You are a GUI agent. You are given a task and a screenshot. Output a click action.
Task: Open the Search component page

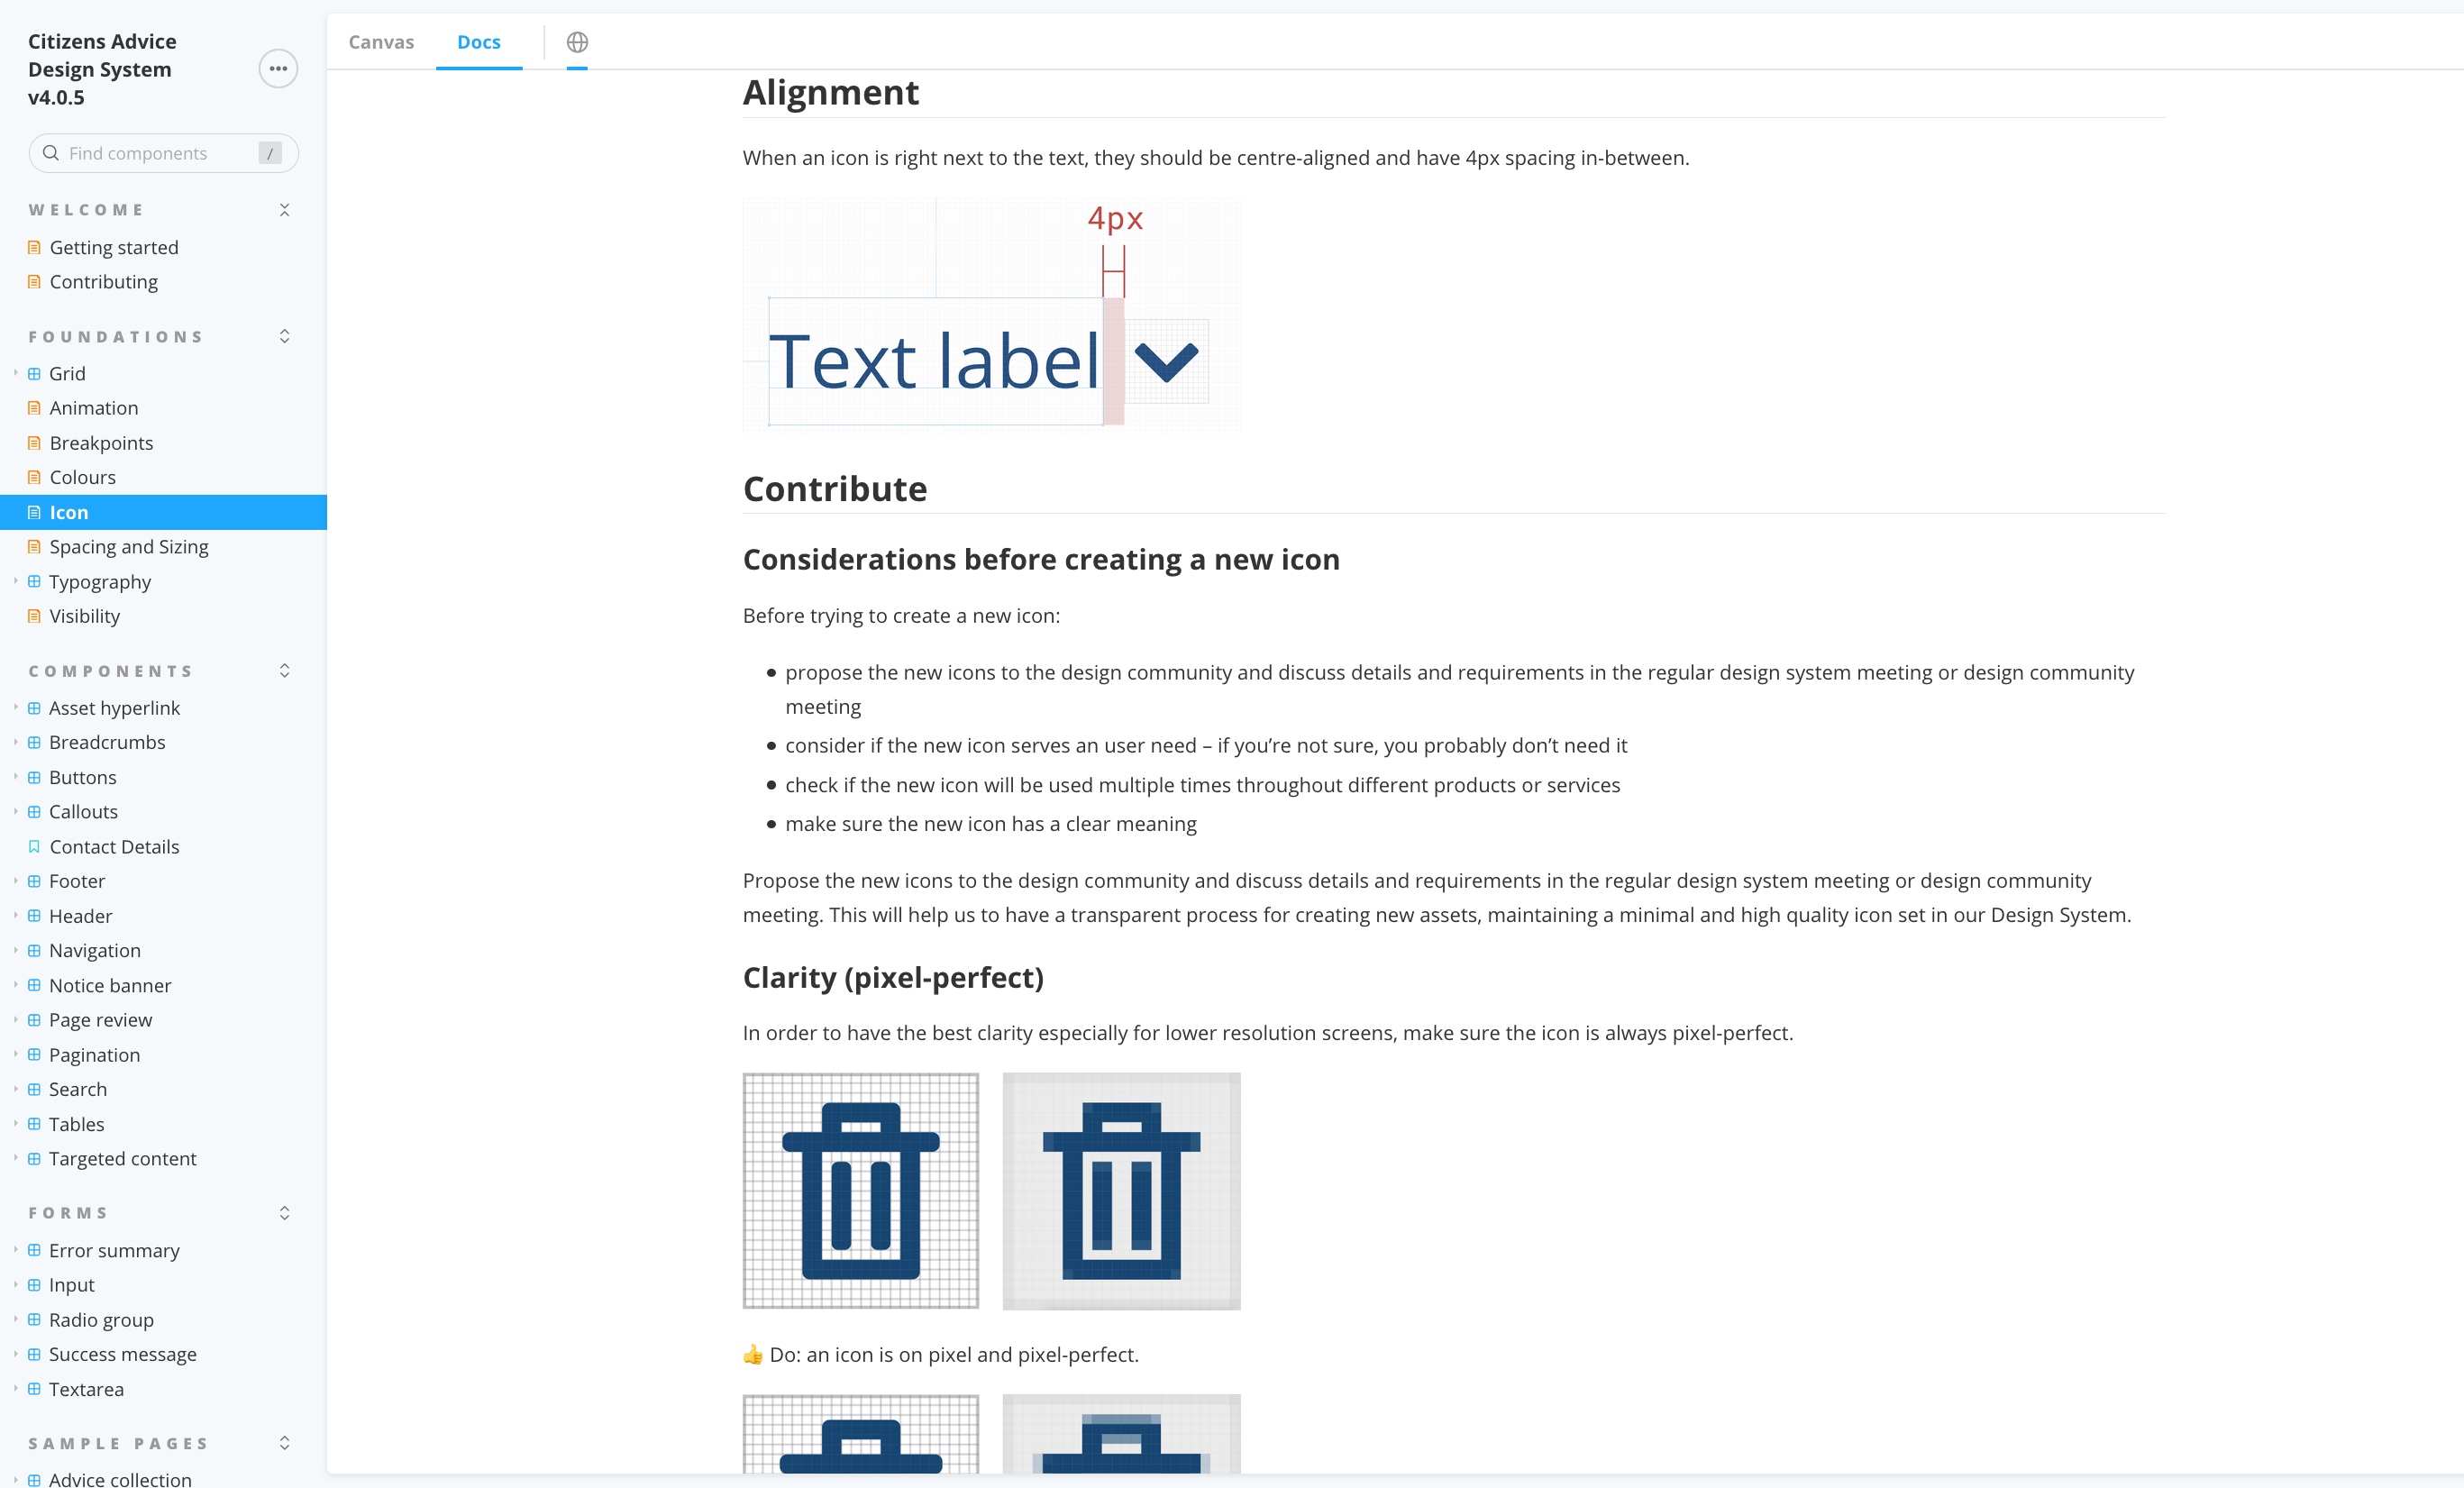[x=78, y=1088]
